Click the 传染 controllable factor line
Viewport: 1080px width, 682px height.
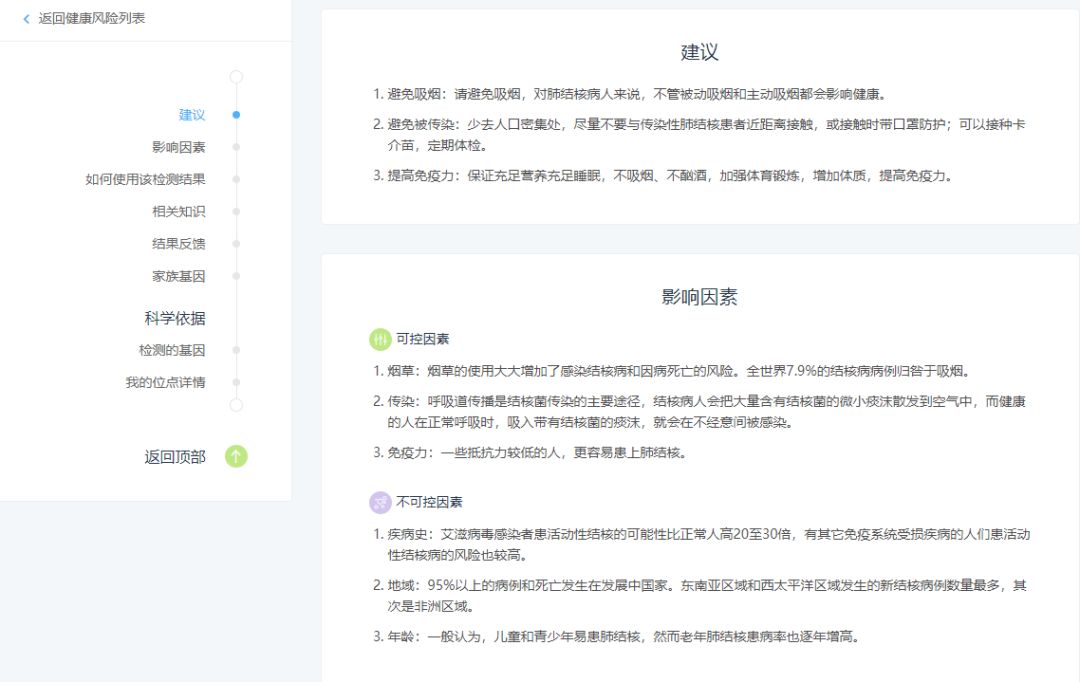tap(699, 412)
